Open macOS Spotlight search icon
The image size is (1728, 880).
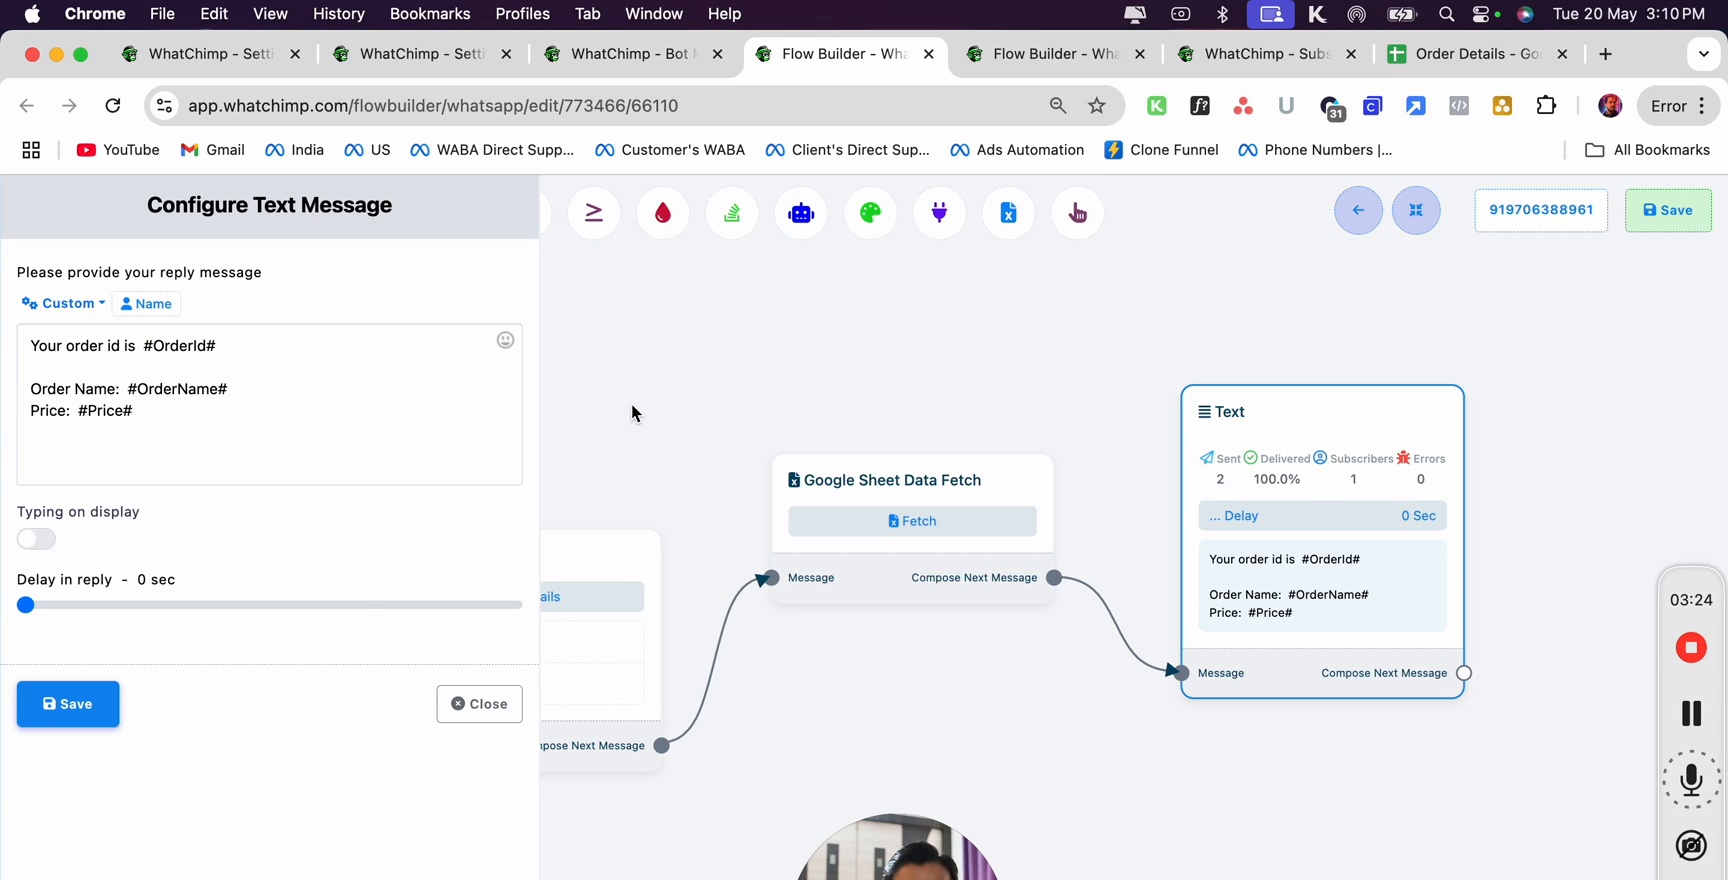[x=1446, y=14]
